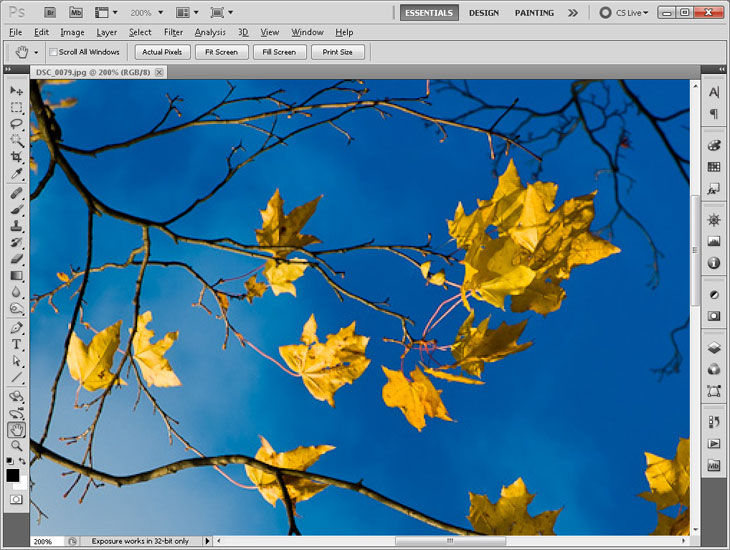This screenshot has height=550, width=730.
Task: Select the Brush tool
Action: (16, 210)
